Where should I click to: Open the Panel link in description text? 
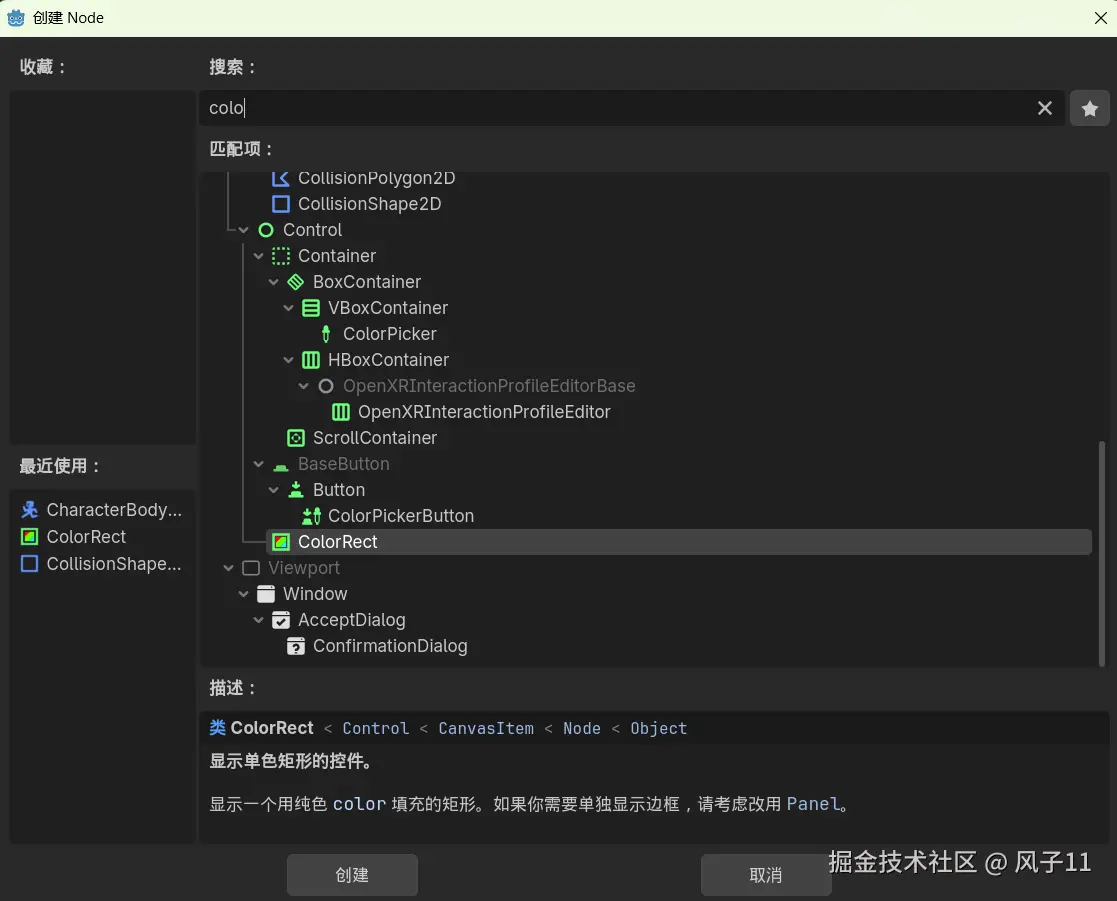tap(813, 804)
